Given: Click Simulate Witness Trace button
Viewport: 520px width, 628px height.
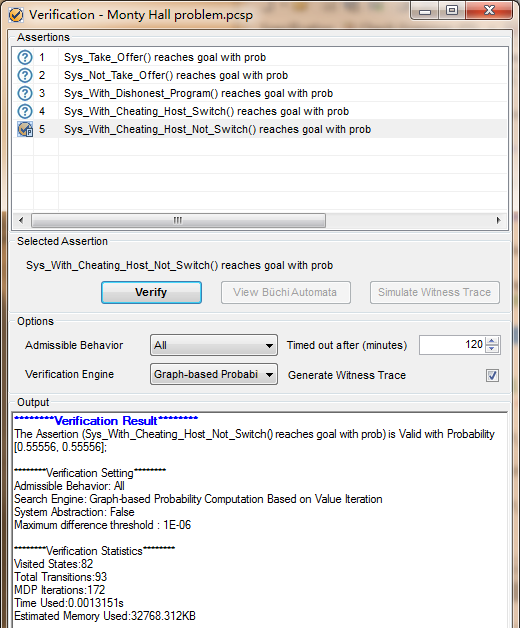Looking at the screenshot, I should pos(435,292).
